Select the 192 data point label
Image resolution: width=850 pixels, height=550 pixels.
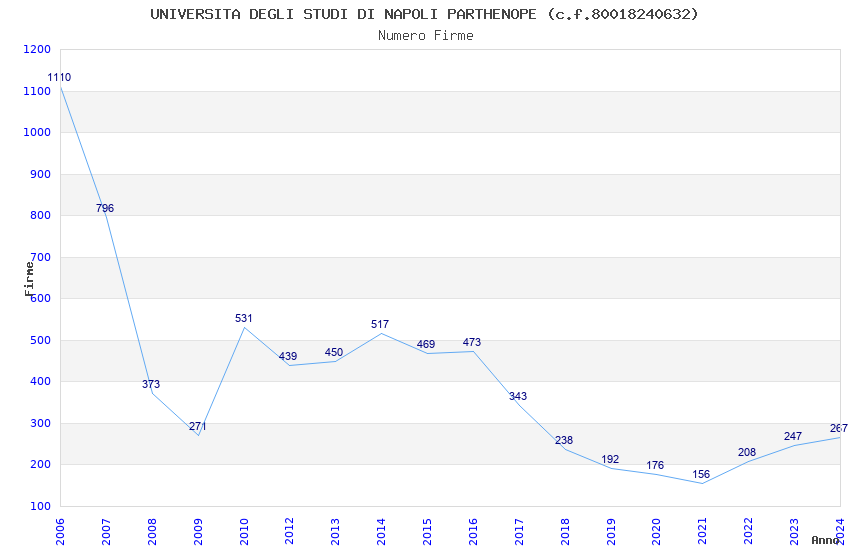[610, 460]
